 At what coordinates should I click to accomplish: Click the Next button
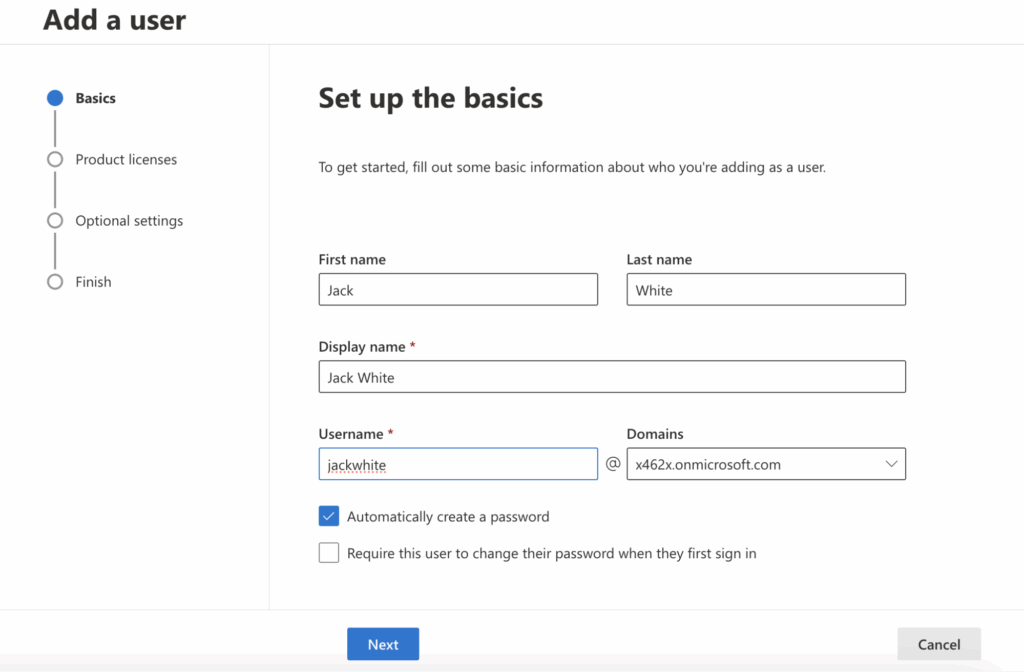click(x=383, y=644)
